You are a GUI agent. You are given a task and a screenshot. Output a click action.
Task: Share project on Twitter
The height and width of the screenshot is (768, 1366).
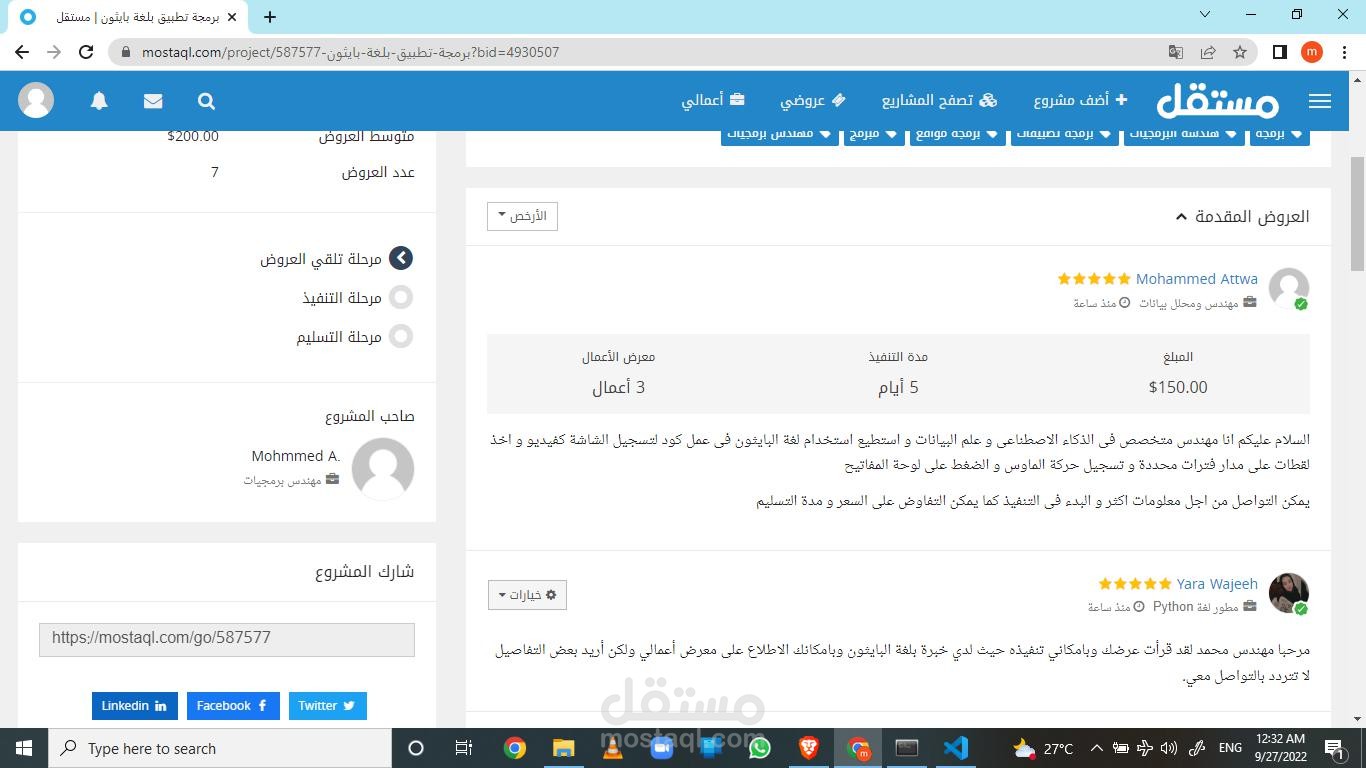click(328, 706)
